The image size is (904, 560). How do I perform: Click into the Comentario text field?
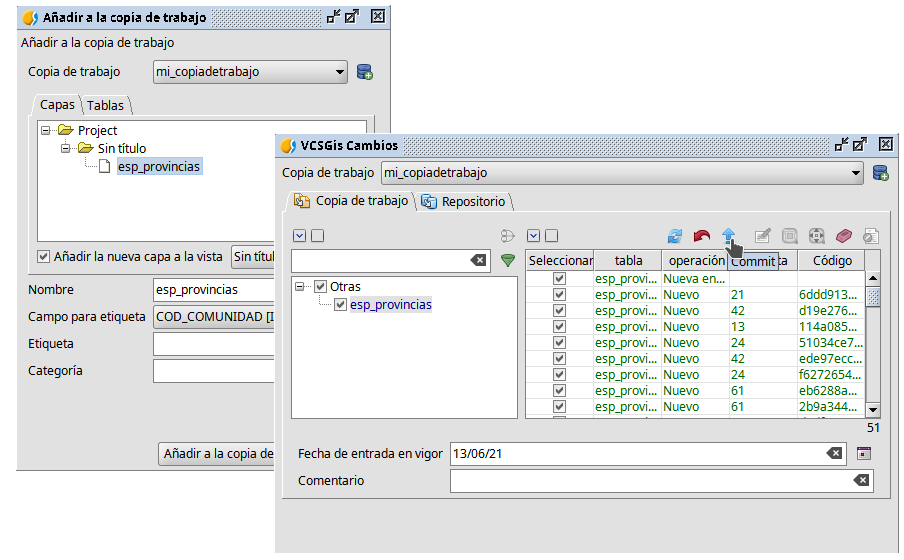tap(650, 481)
